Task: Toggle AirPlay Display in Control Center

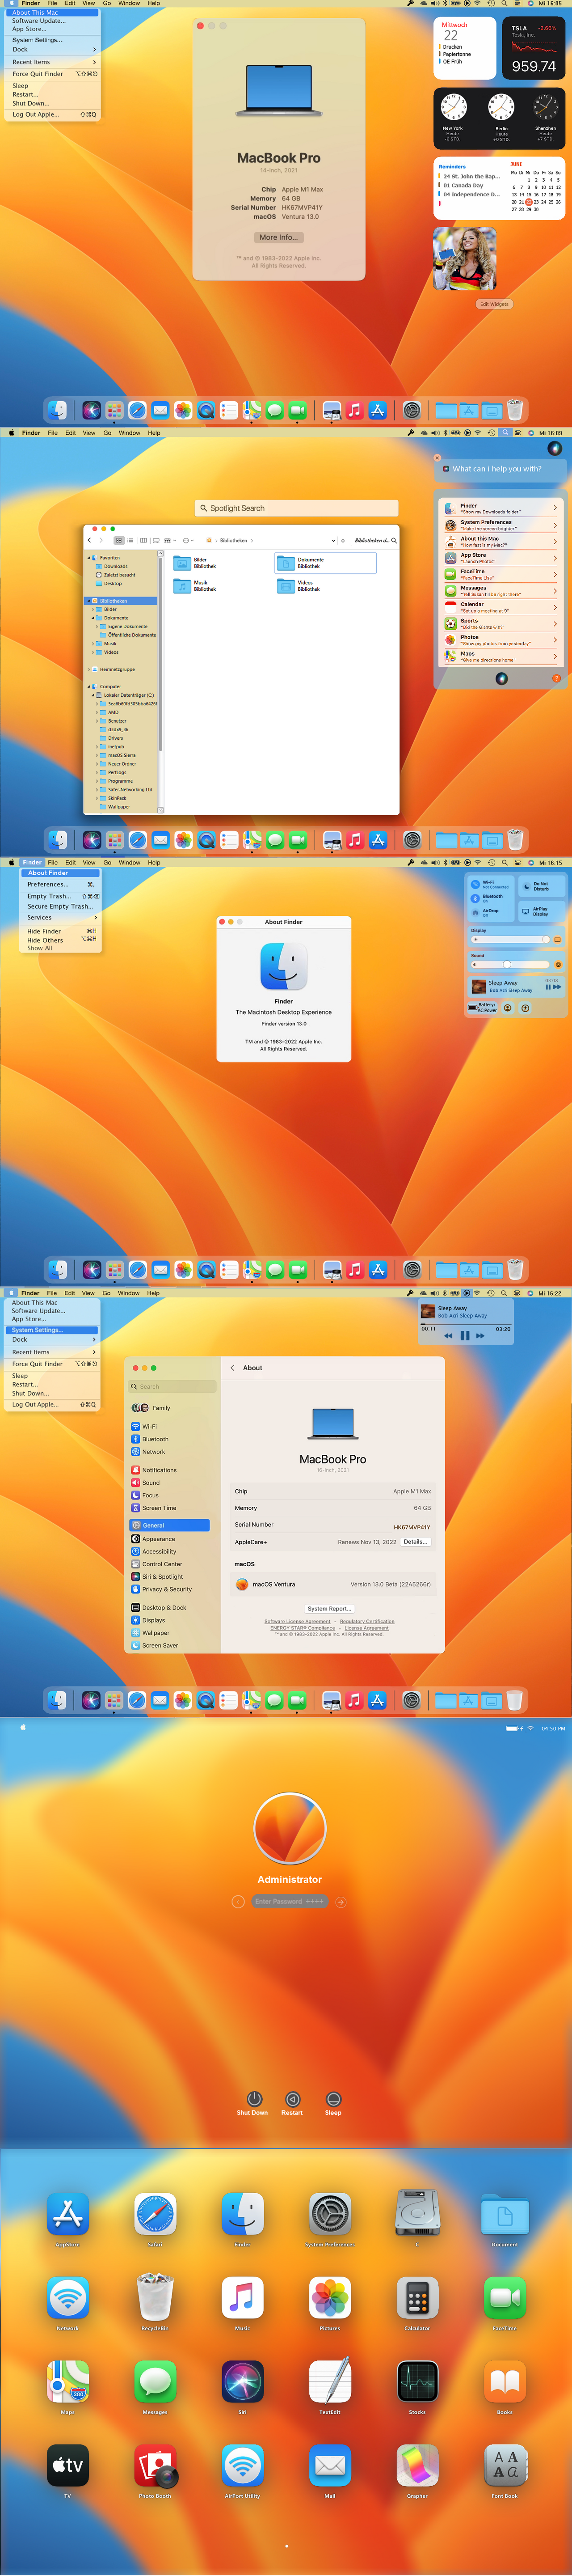Action: pos(541,911)
